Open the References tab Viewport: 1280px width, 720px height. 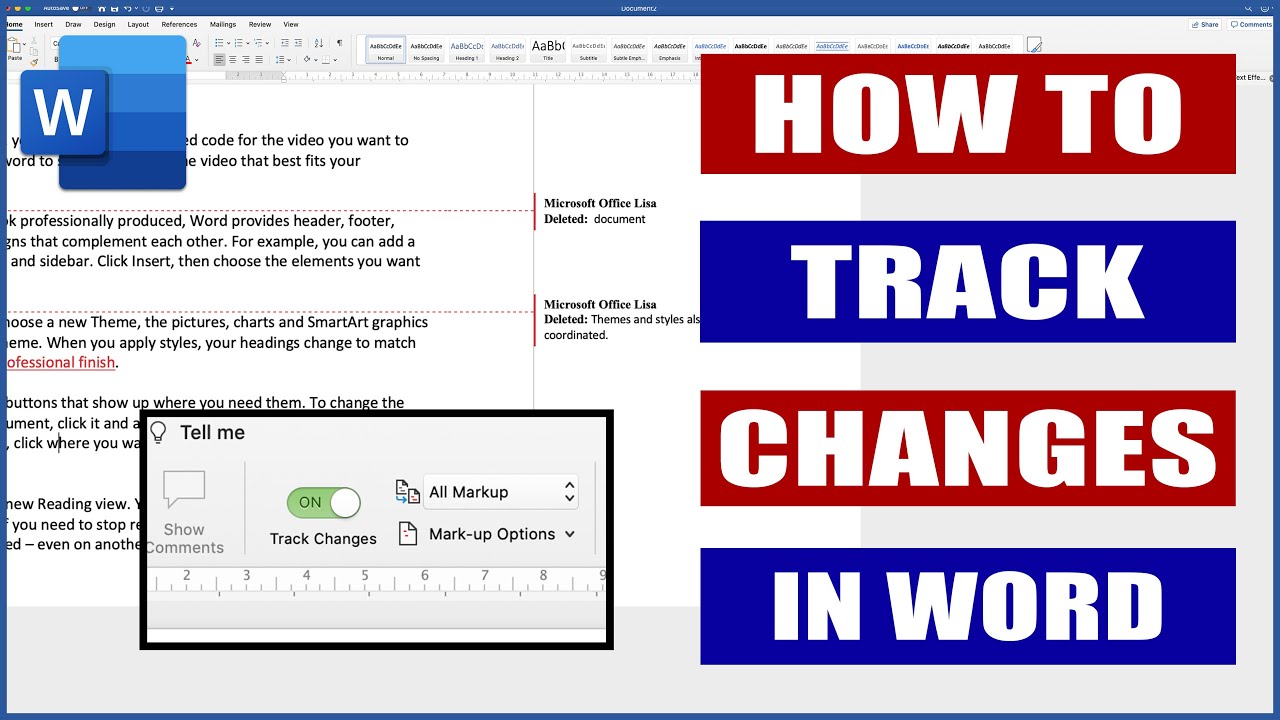click(x=179, y=24)
